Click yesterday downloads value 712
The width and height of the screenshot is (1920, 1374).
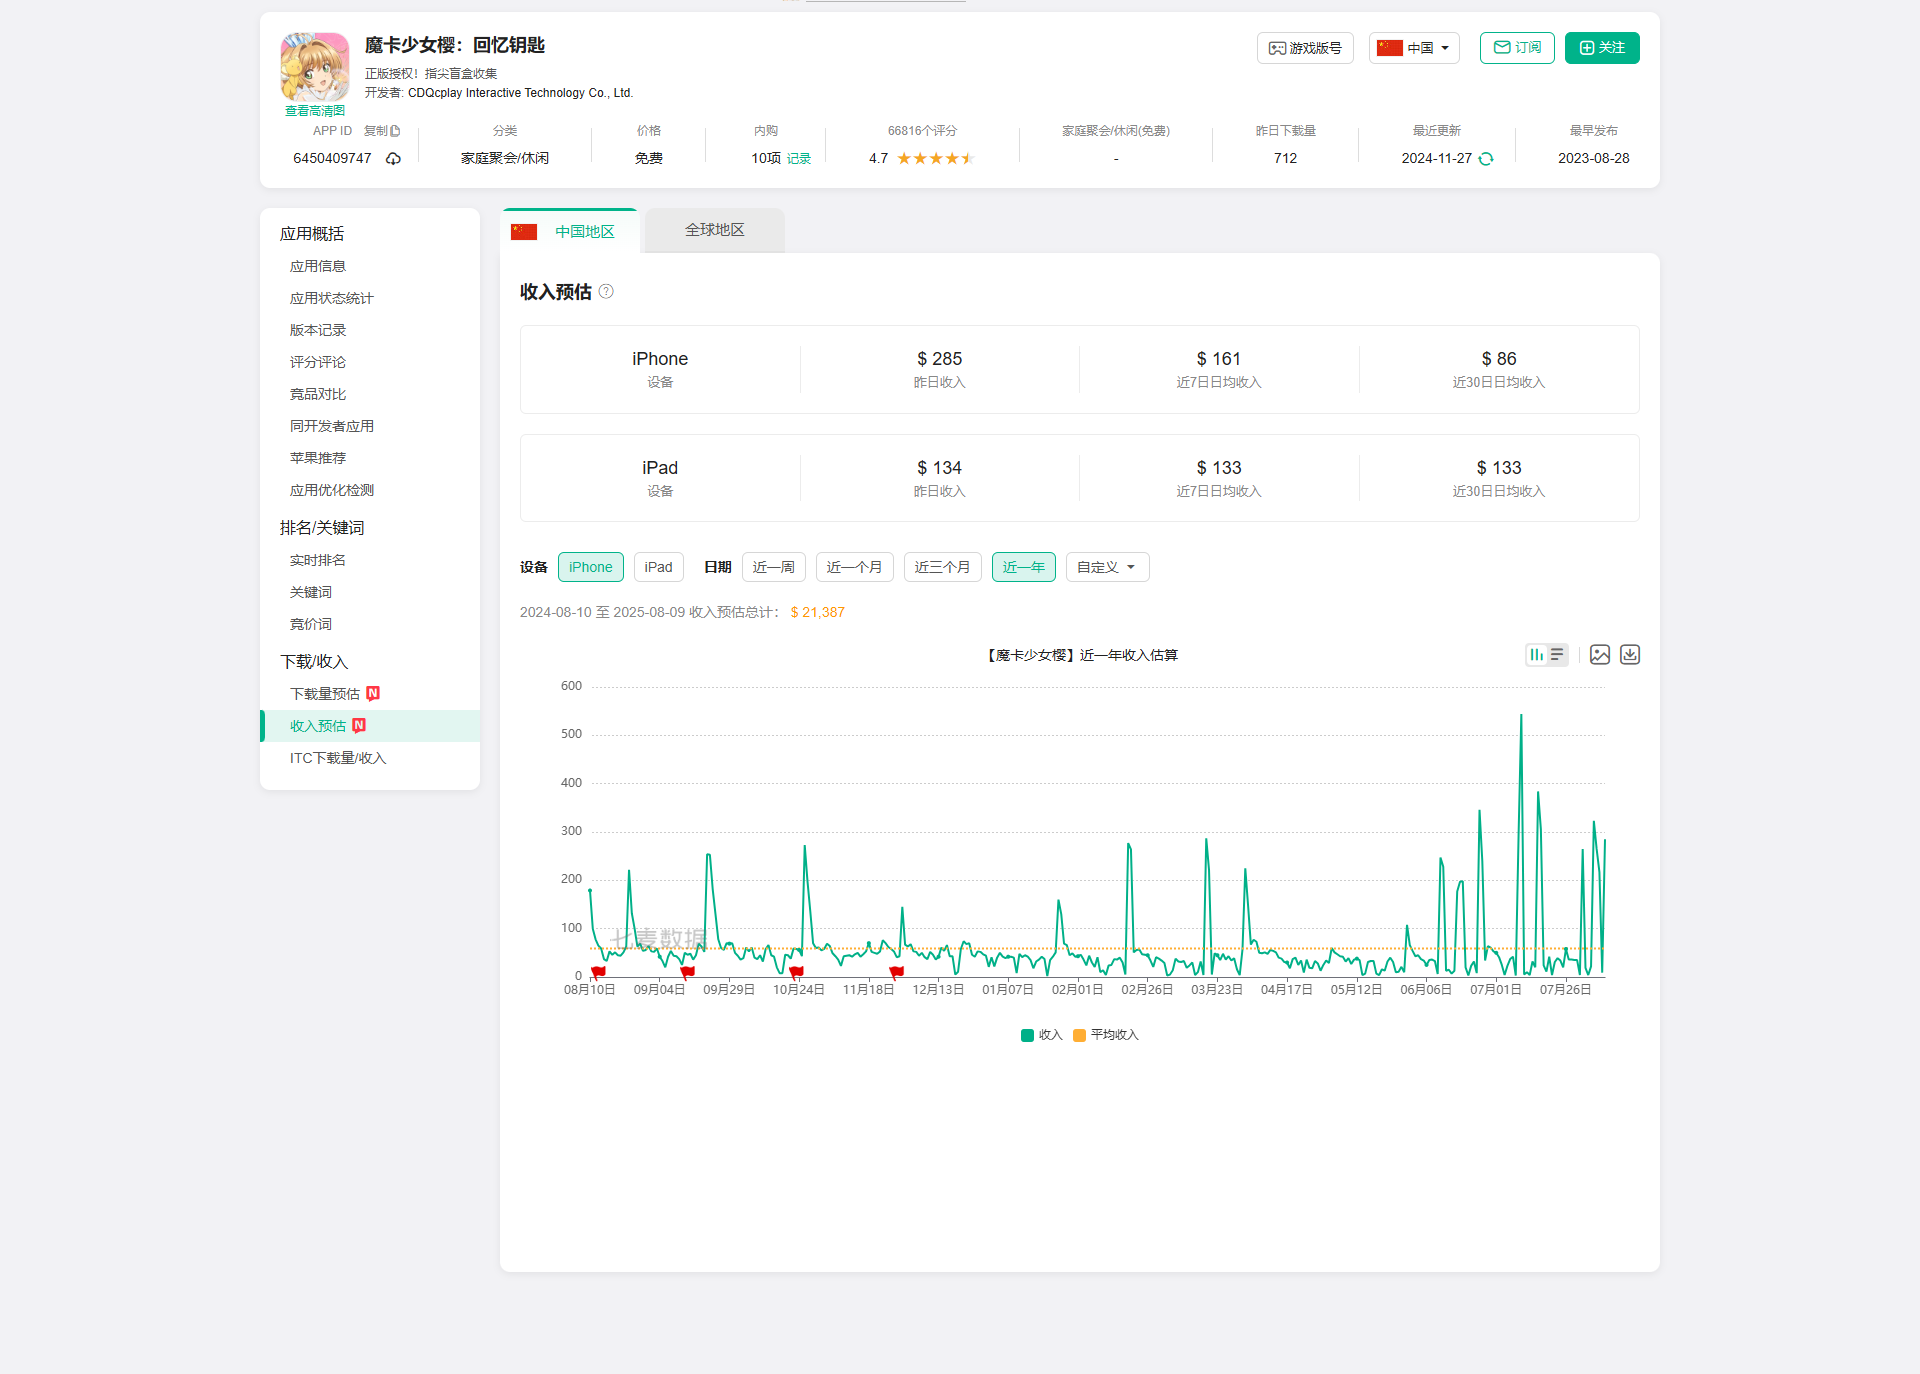[x=1286, y=159]
